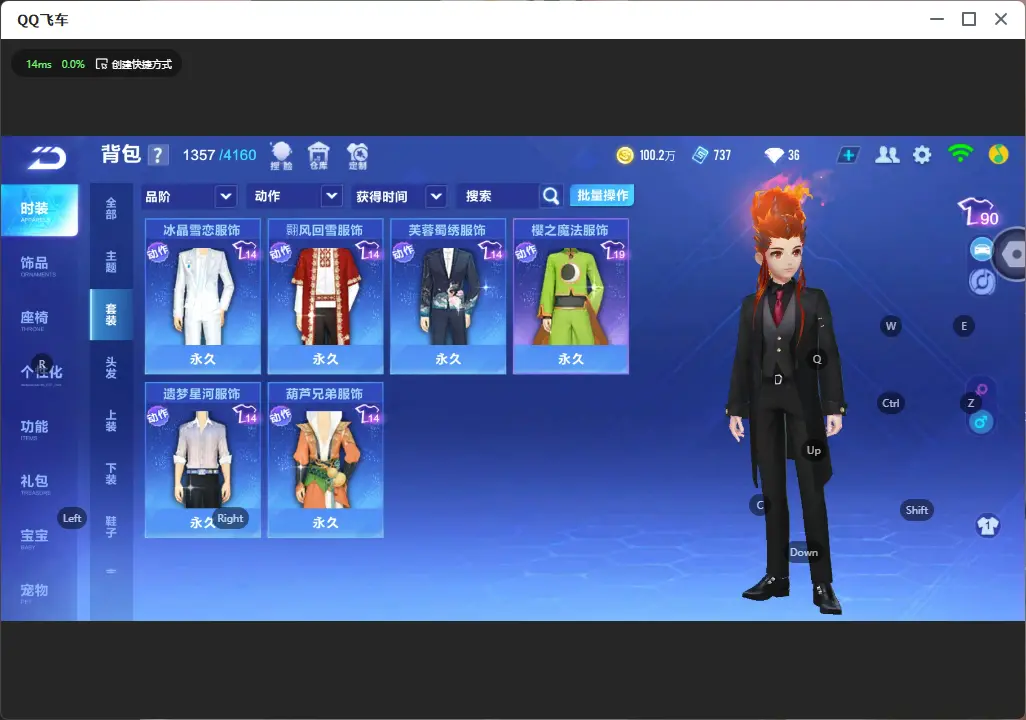Open the friends list icon
The width and height of the screenshot is (1026, 720).
coord(887,155)
